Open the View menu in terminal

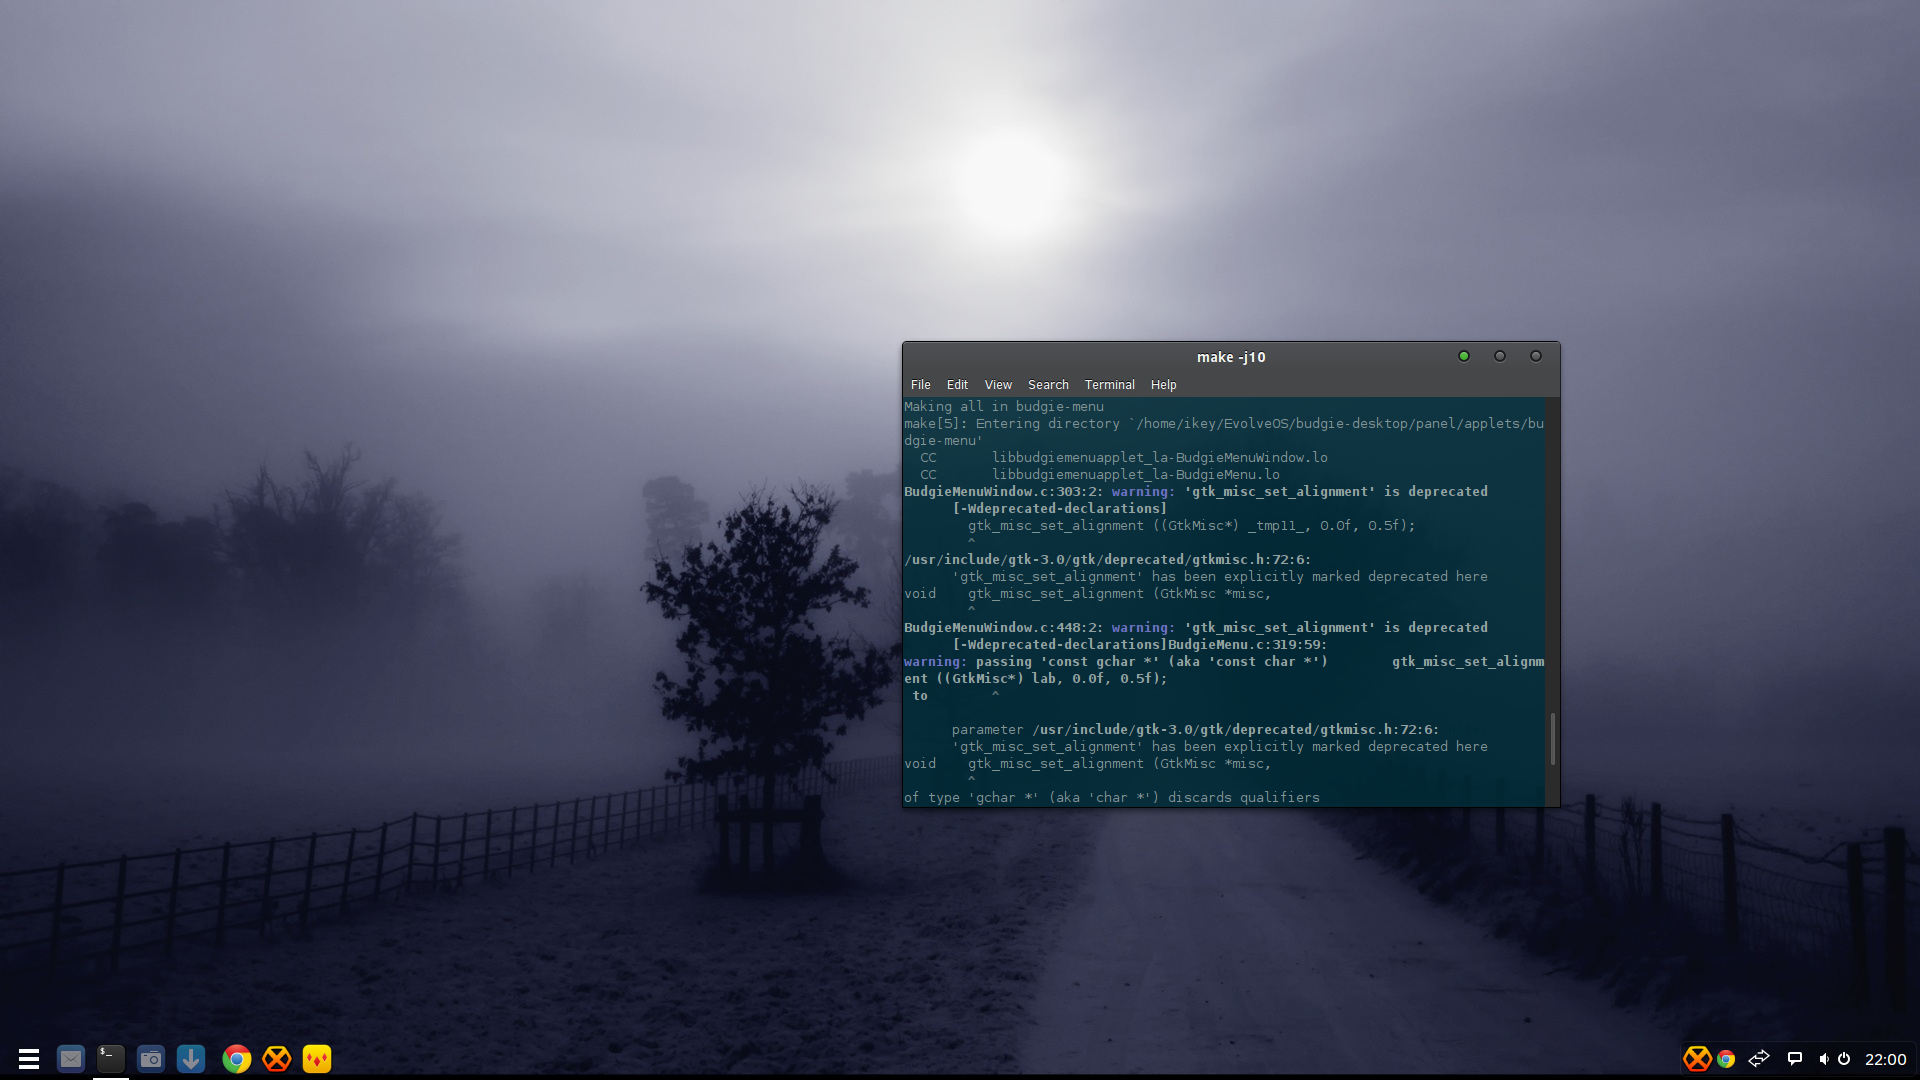click(998, 384)
